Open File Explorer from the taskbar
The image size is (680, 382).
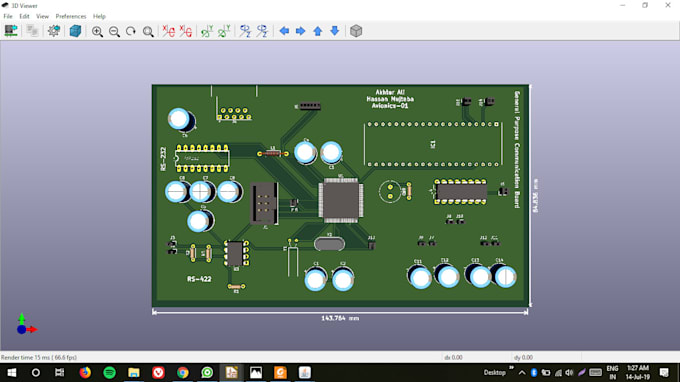click(134, 372)
